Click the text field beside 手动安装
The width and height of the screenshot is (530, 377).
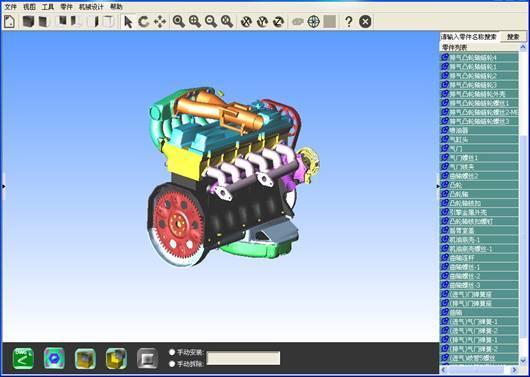pos(243,358)
